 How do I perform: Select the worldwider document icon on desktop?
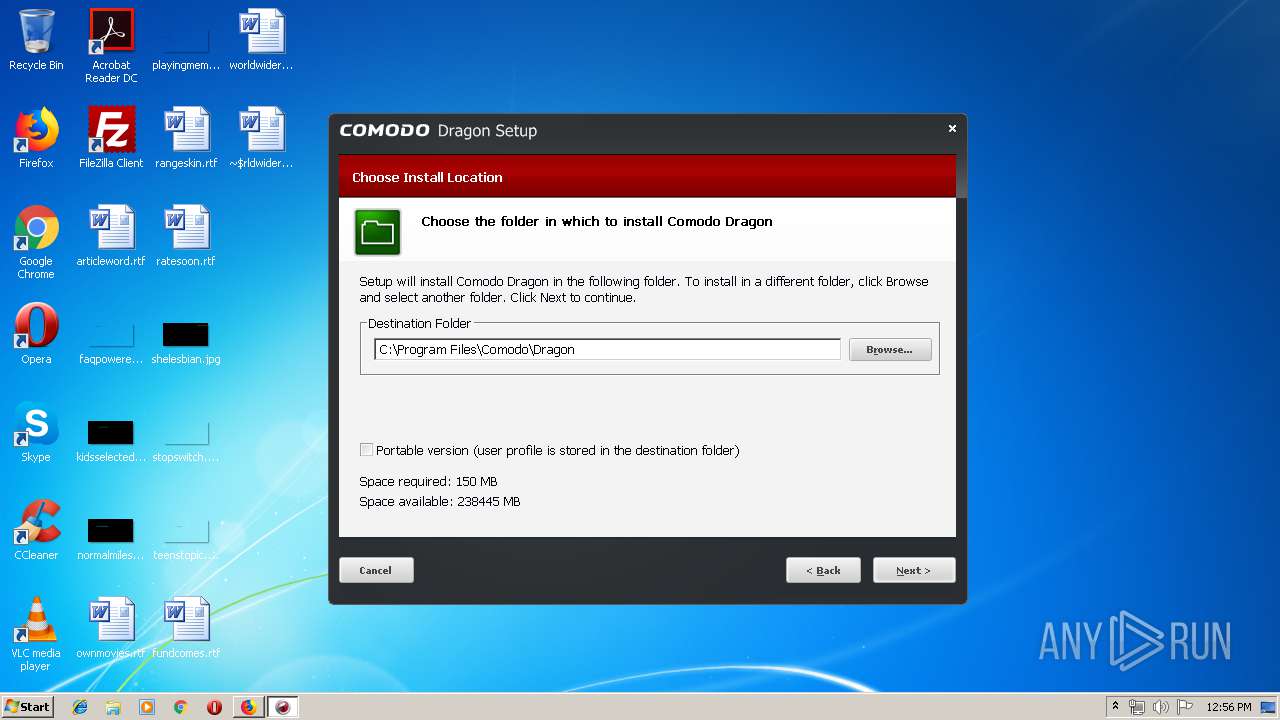[261, 40]
